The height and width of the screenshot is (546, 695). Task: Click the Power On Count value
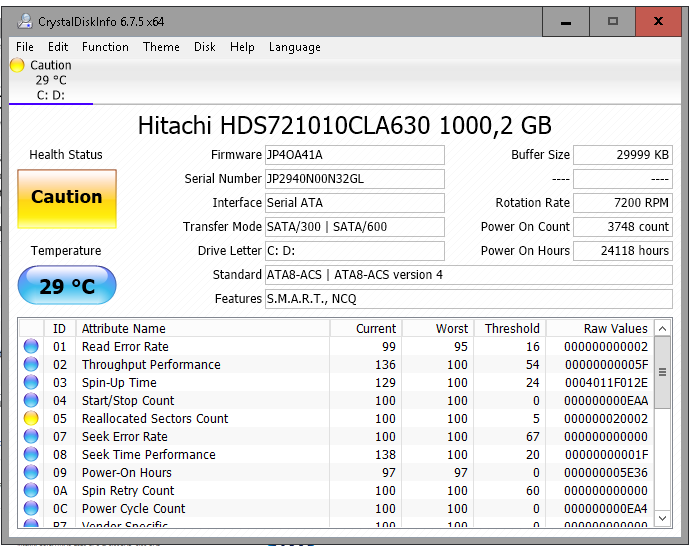(623, 226)
